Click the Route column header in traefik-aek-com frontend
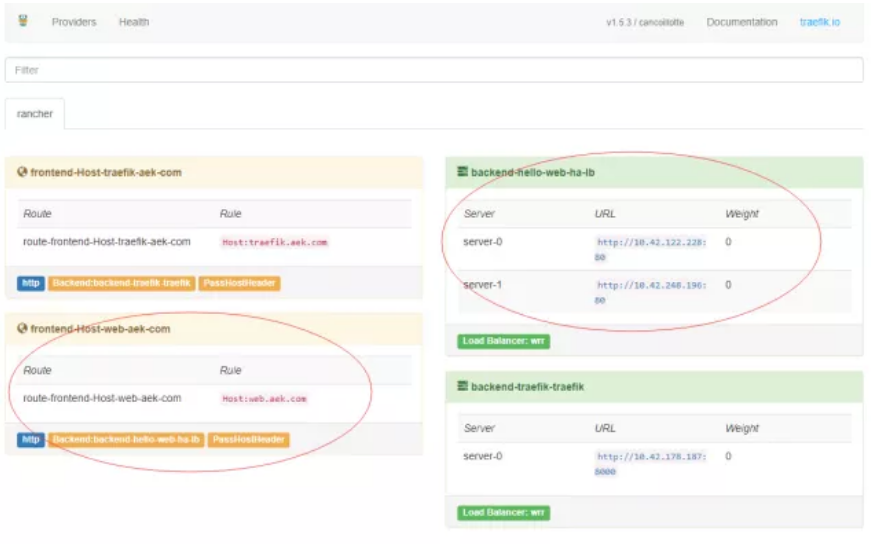871x544 pixels. click(37, 214)
